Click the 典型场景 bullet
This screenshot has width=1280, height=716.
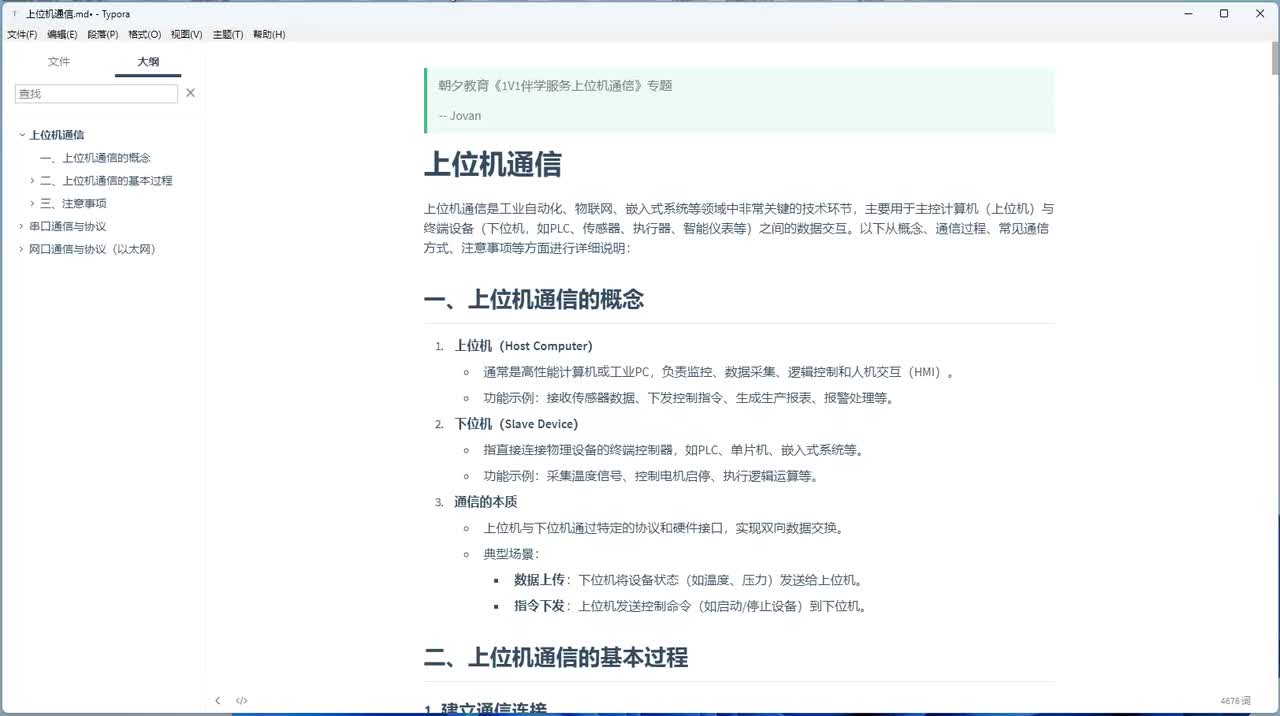512,554
